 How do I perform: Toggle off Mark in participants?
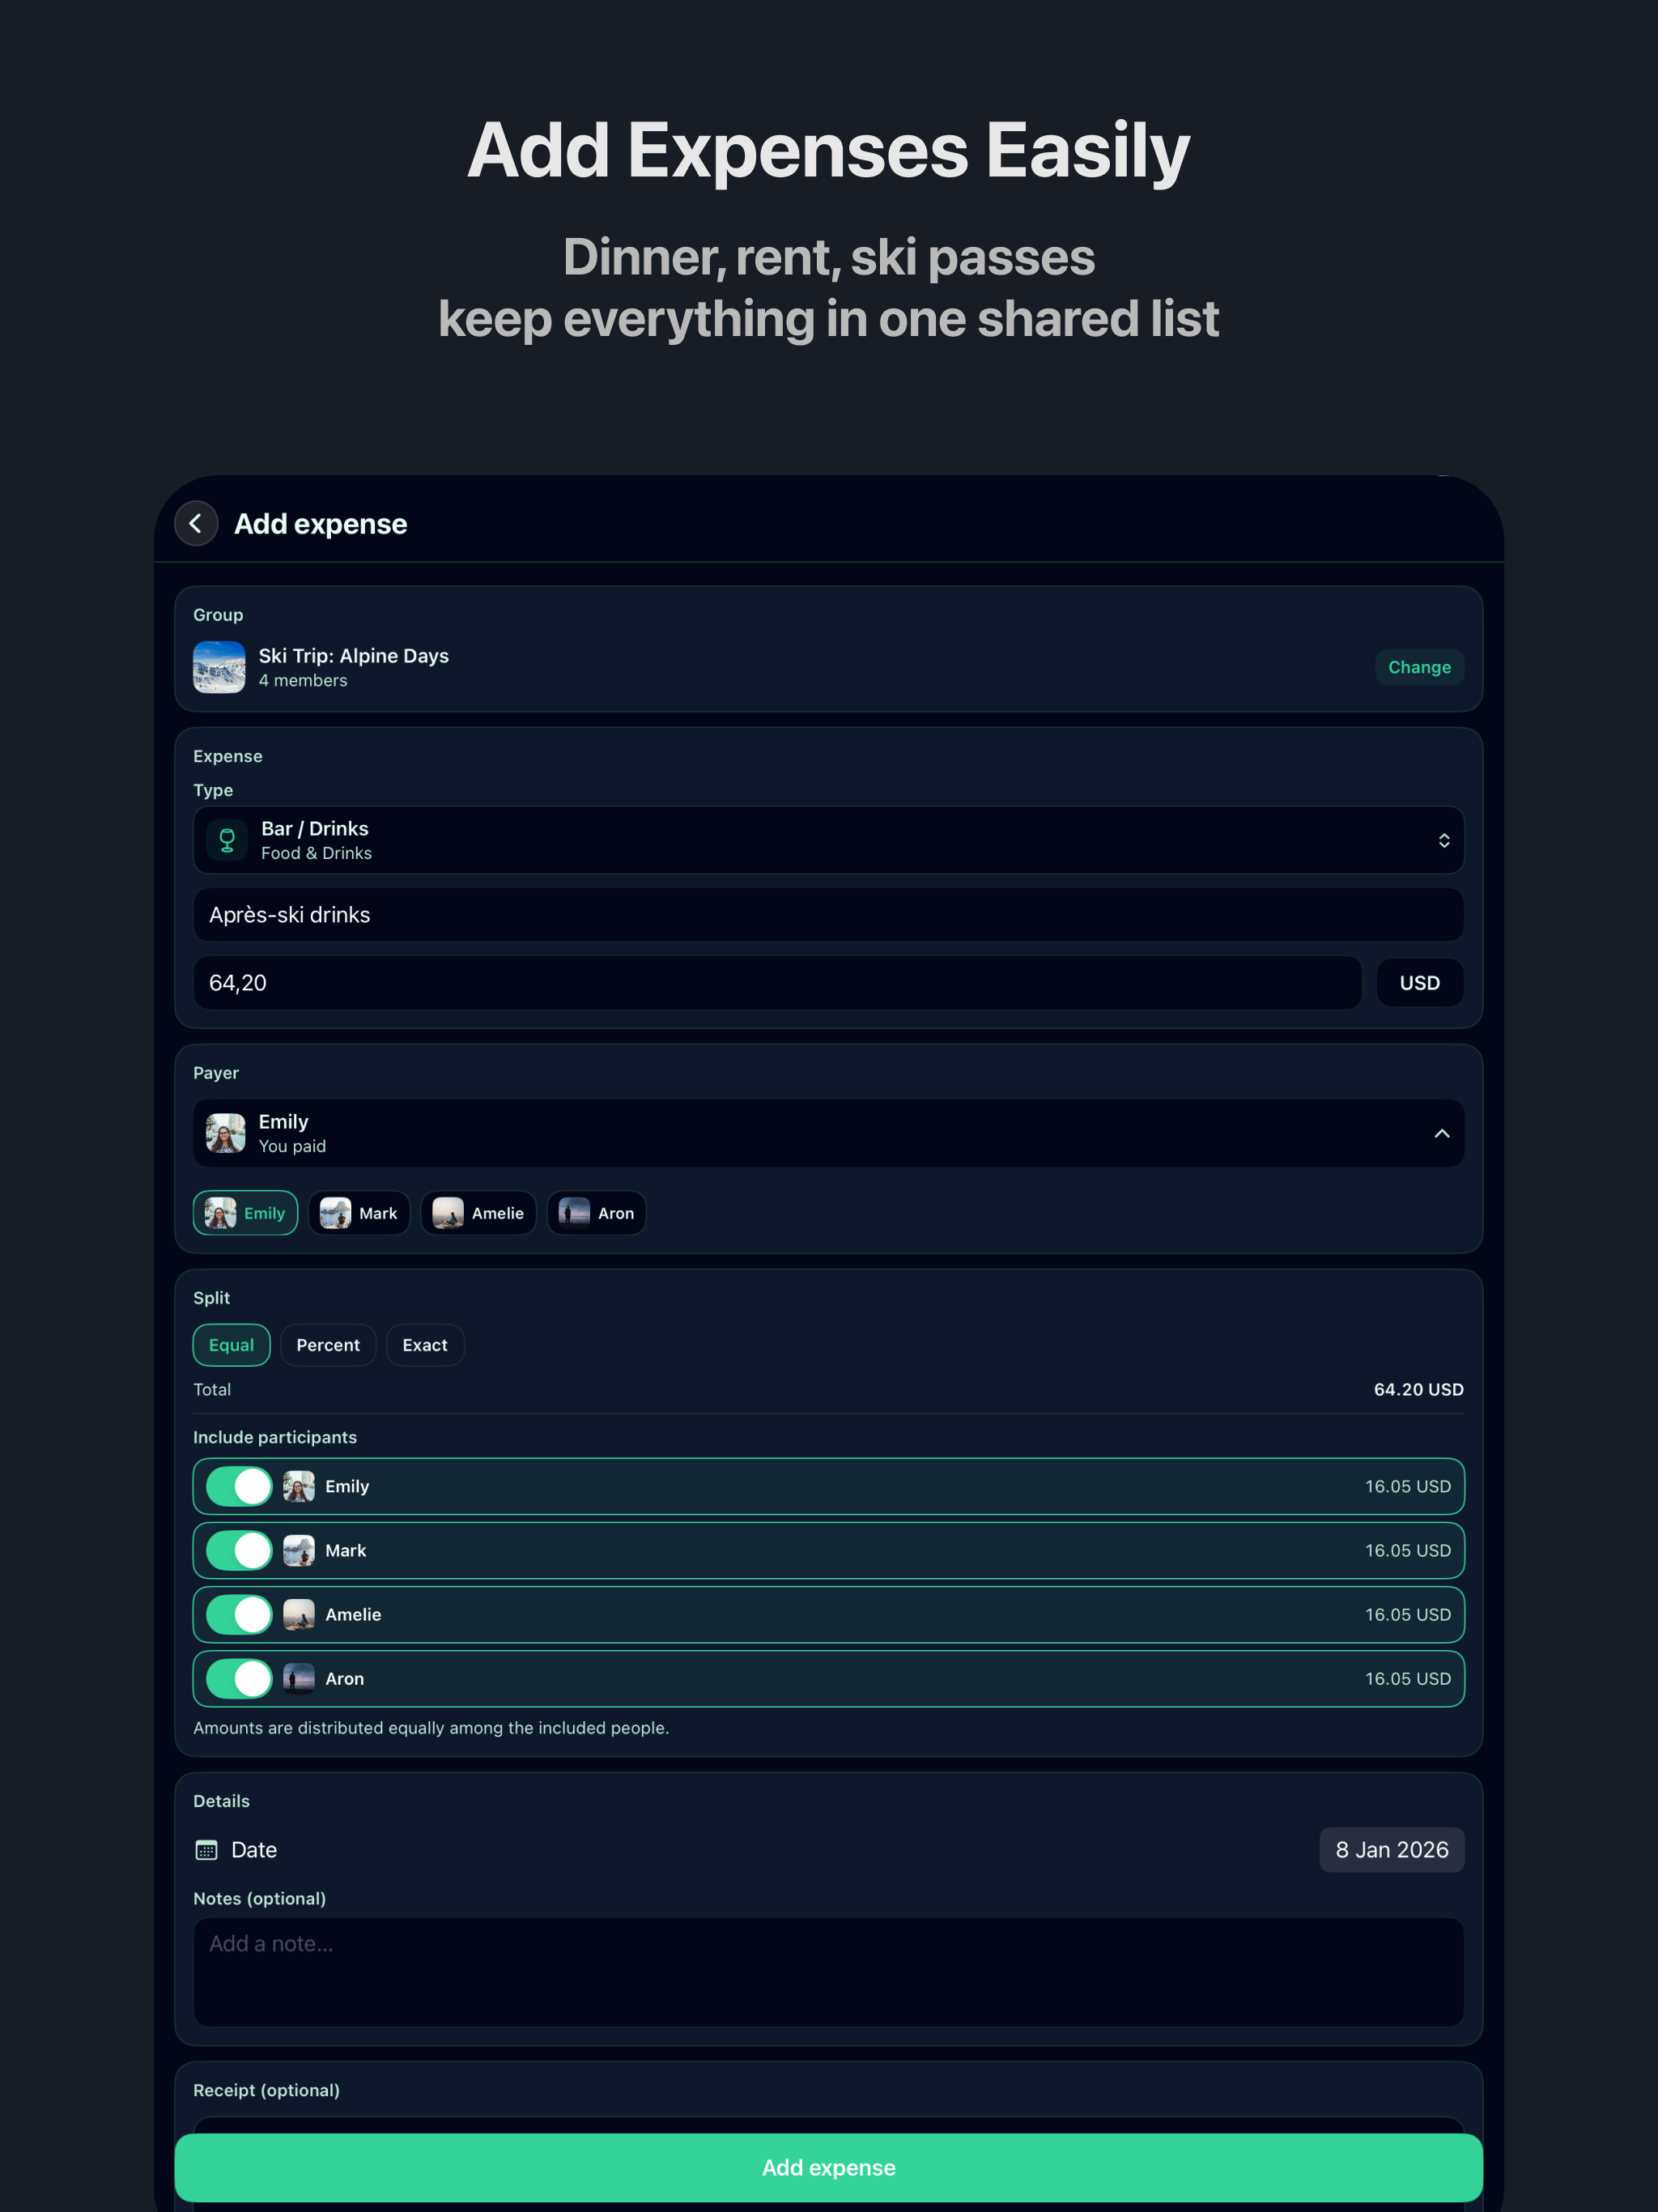(239, 1550)
